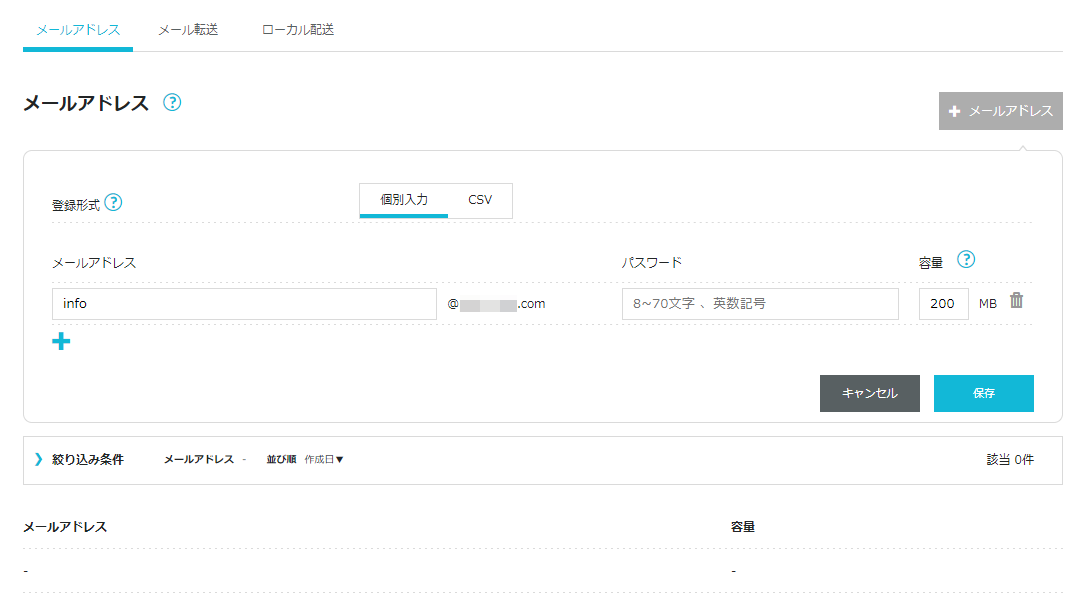Focus the address field containing info
The width and height of the screenshot is (1088, 611).
point(244,304)
